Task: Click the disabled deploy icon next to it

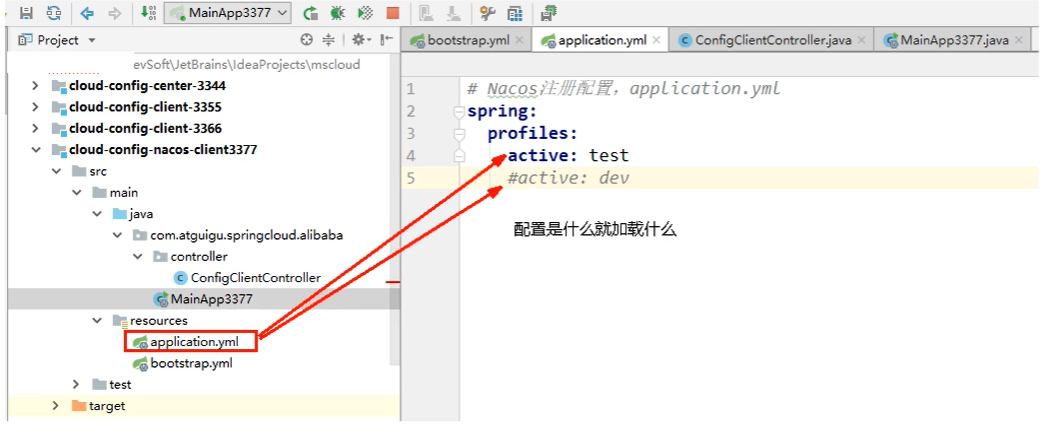Action: 453,12
